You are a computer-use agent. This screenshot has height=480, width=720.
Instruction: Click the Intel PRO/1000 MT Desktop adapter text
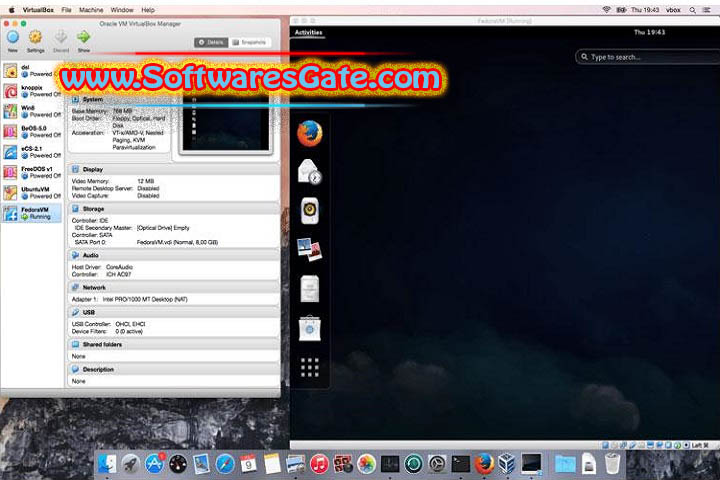click(145, 299)
